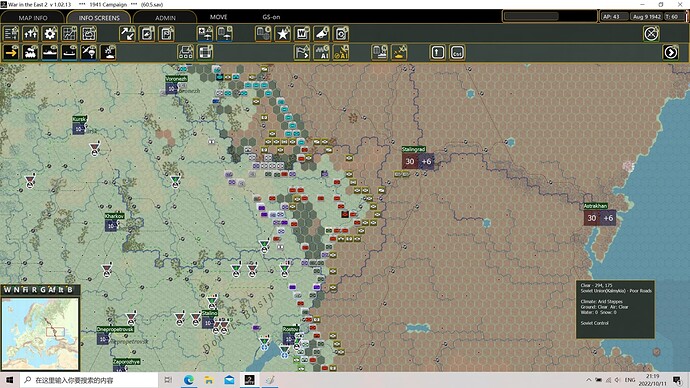Open the ADMIN tab
Viewport: 690px width, 388px height.
tap(165, 18)
